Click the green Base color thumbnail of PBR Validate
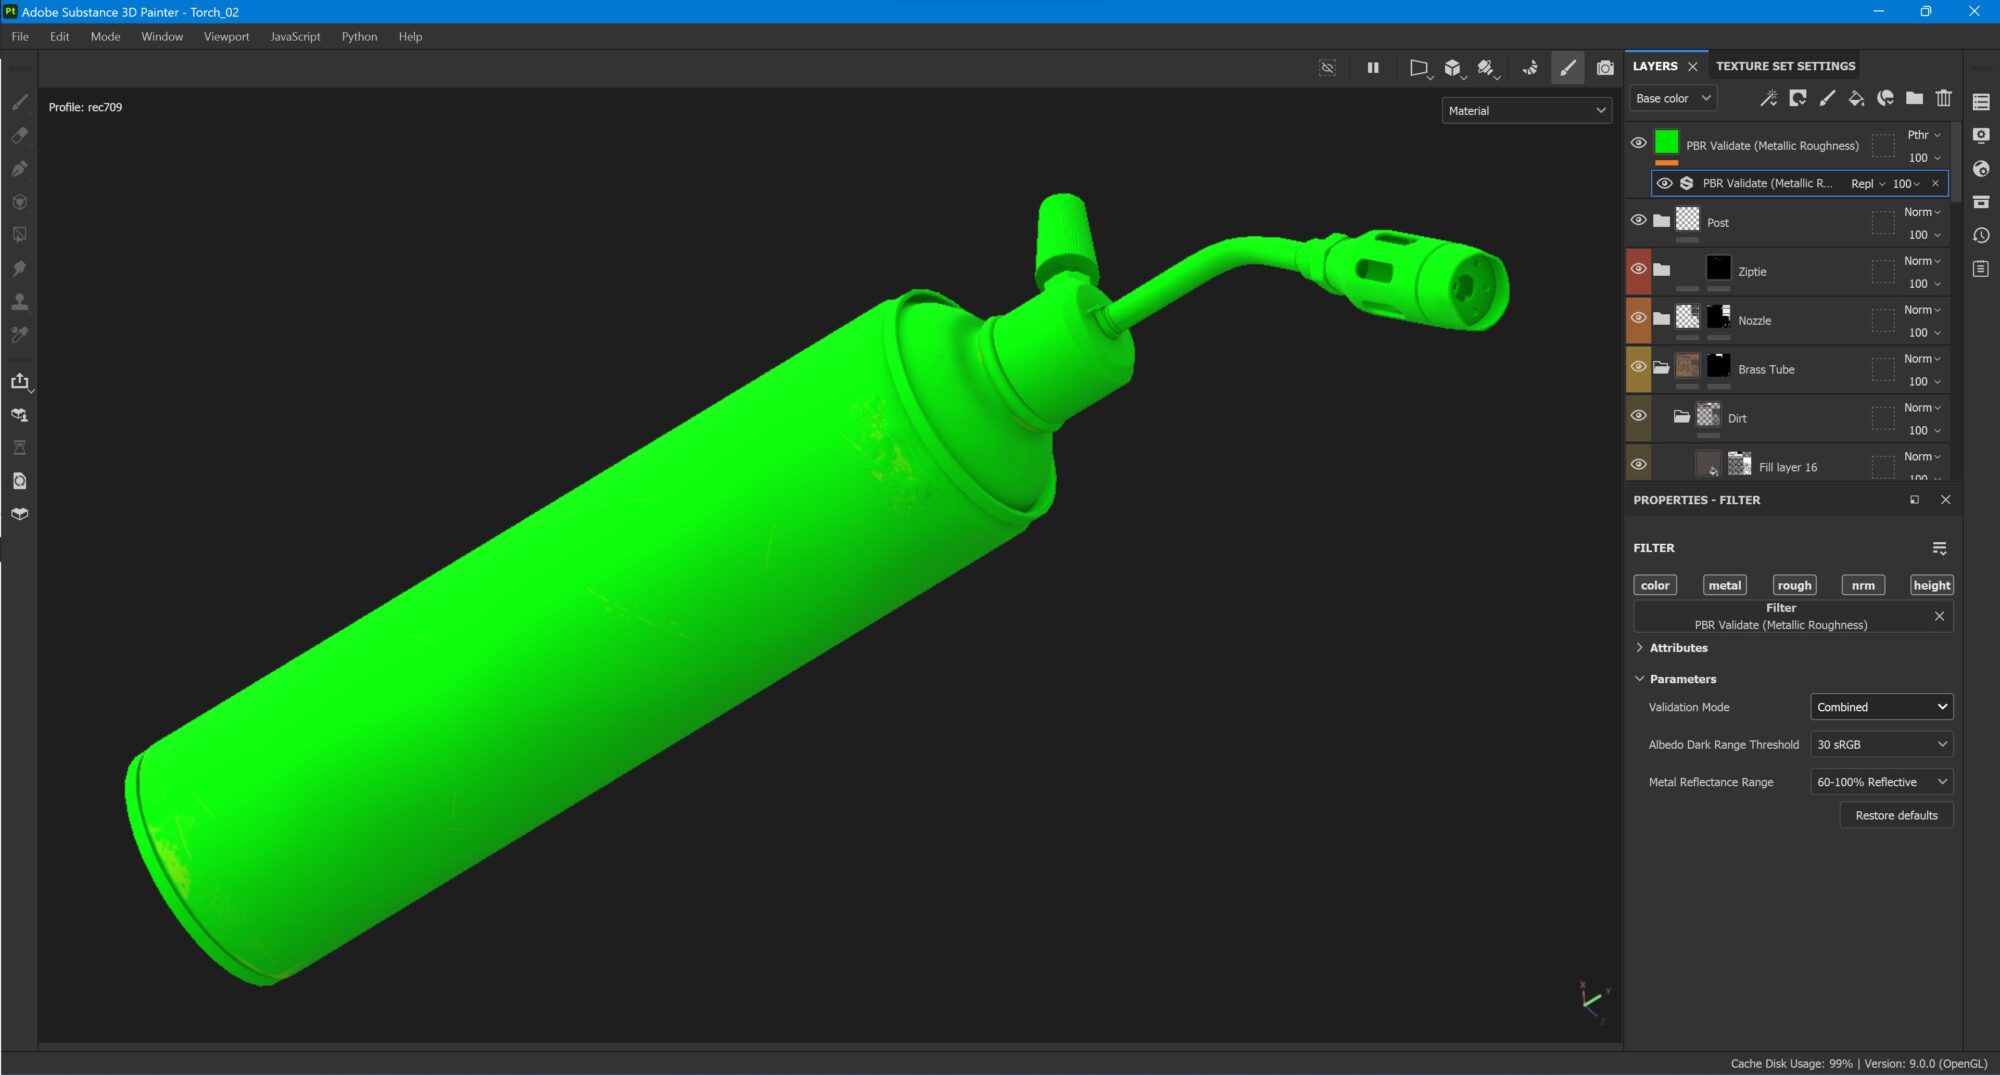This screenshot has width=2000, height=1075. (x=1666, y=143)
